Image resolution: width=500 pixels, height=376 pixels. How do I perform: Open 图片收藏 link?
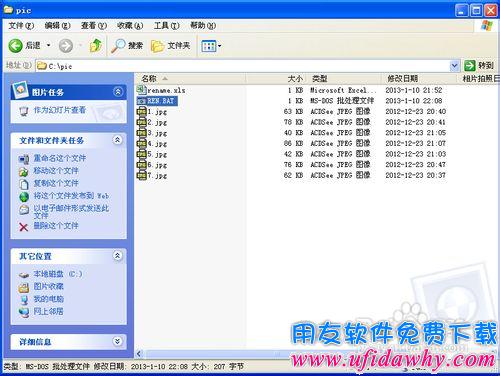click(x=49, y=286)
